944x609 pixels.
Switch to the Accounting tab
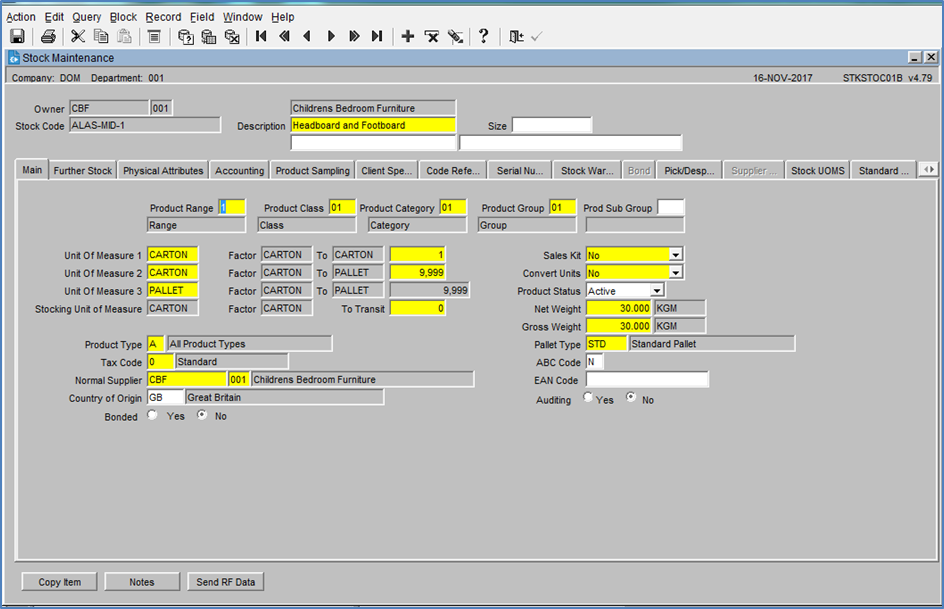(240, 171)
